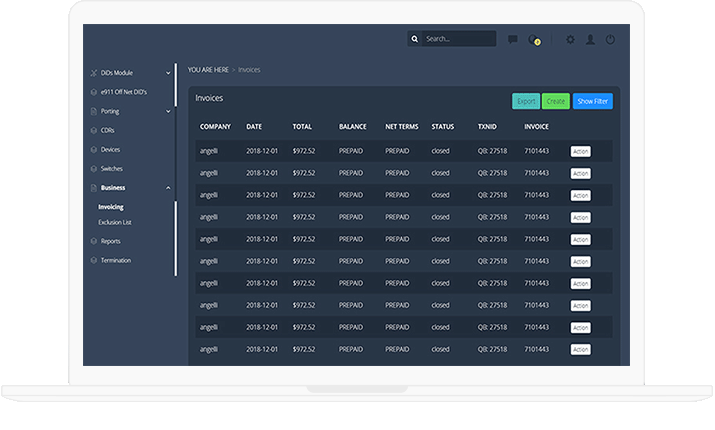The image size is (715, 430).
Task: Focus the Search input field
Action: pyautogui.click(x=457, y=39)
